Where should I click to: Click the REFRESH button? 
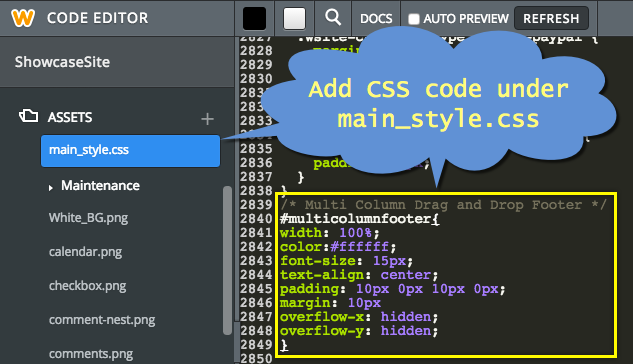pyautogui.click(x=551, y=19)
